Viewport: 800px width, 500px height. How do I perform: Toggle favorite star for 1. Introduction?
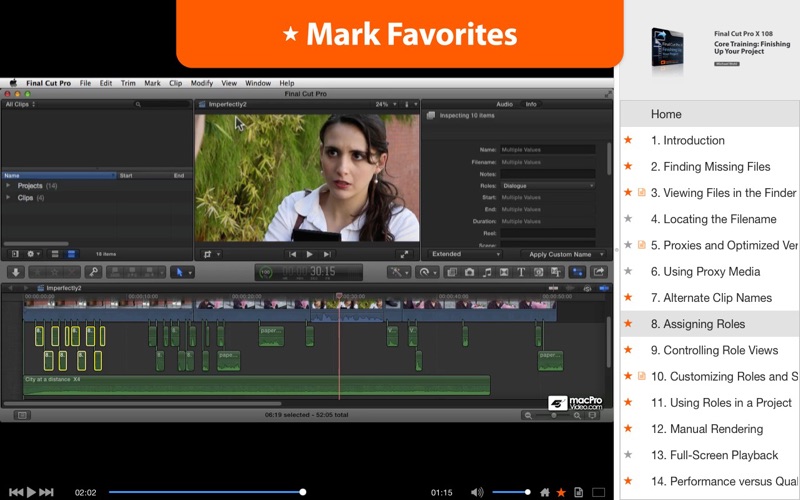tap(628, 140)
